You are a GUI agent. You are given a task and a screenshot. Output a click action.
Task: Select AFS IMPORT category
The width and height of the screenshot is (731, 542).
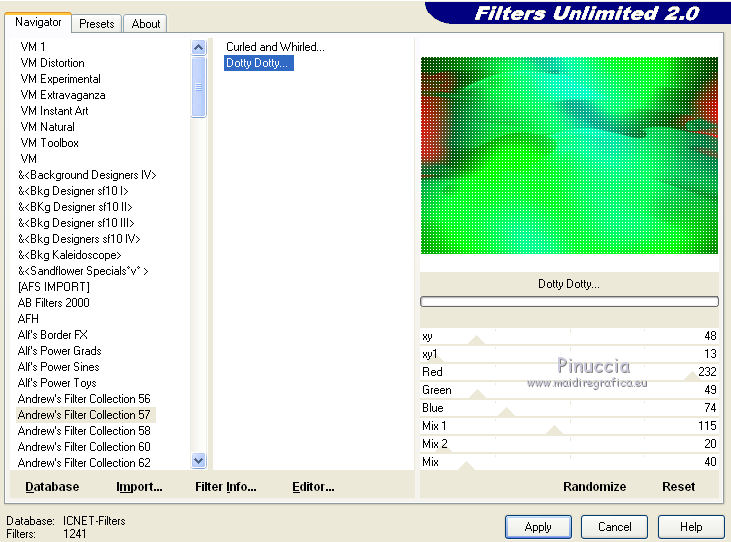pyautogui.click(x=54, y=287)
